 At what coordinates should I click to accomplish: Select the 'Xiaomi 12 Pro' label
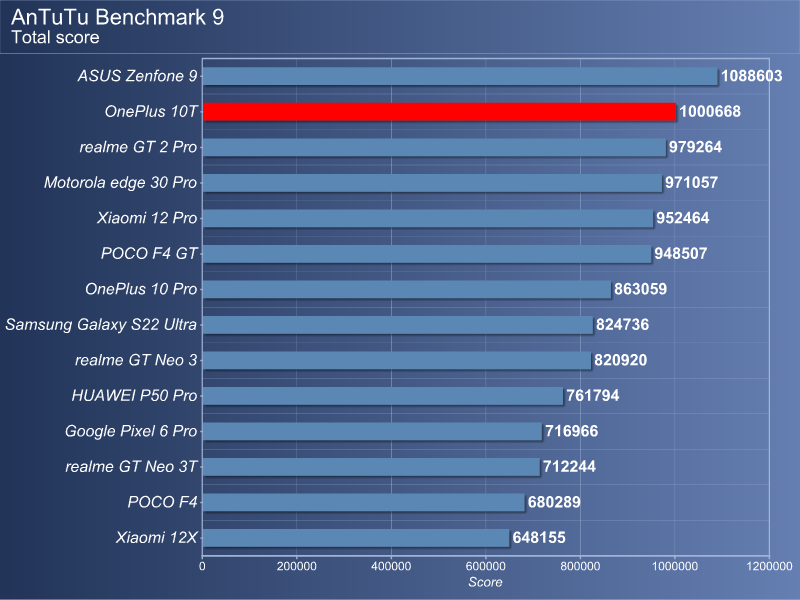point(147,218)
